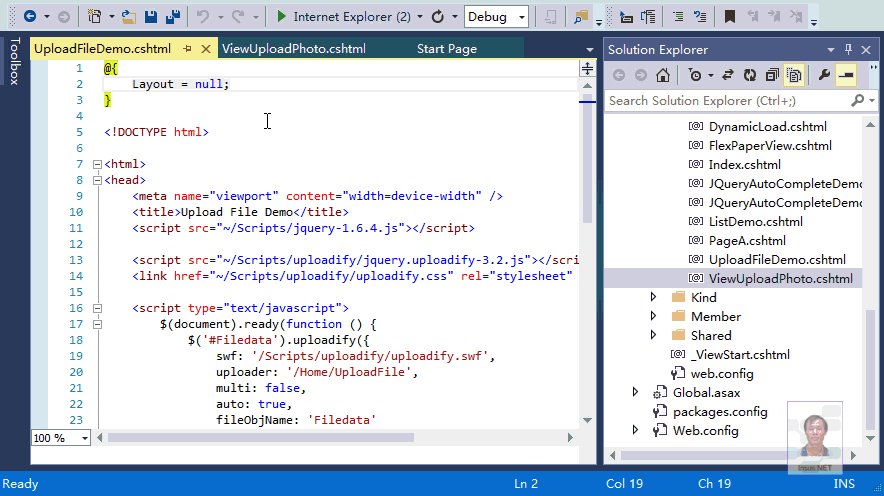Click Sync with Active Document icon
The height and width of the screenshot is (496, 884).
point(728,75)
